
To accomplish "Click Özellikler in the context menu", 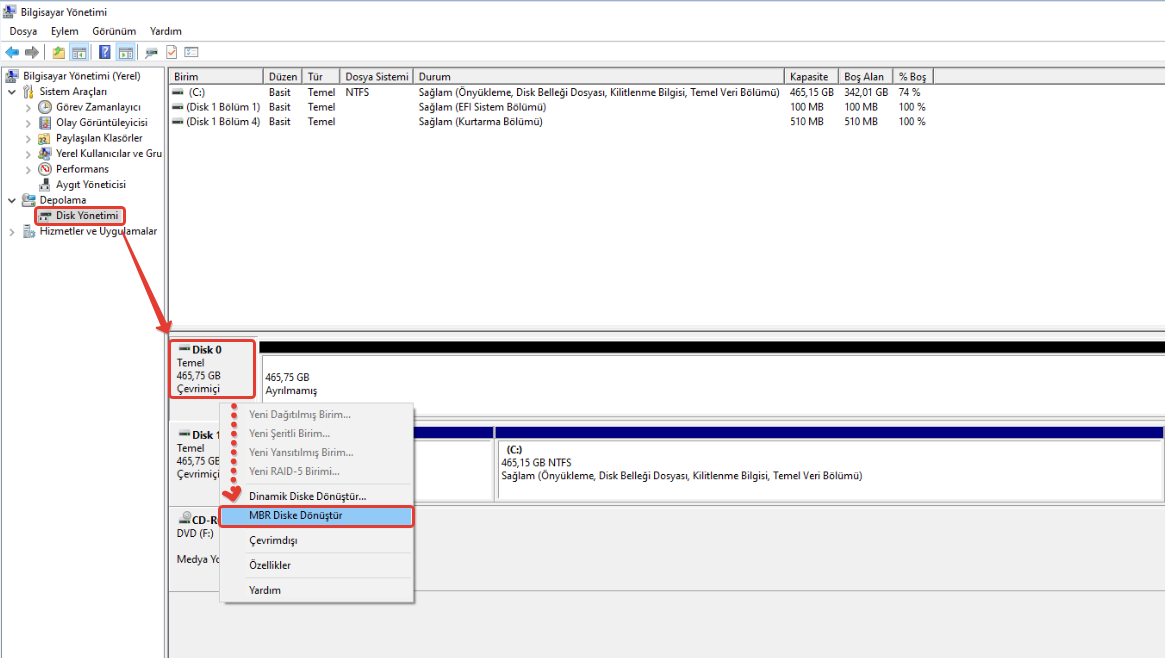I will pos(269,565).
